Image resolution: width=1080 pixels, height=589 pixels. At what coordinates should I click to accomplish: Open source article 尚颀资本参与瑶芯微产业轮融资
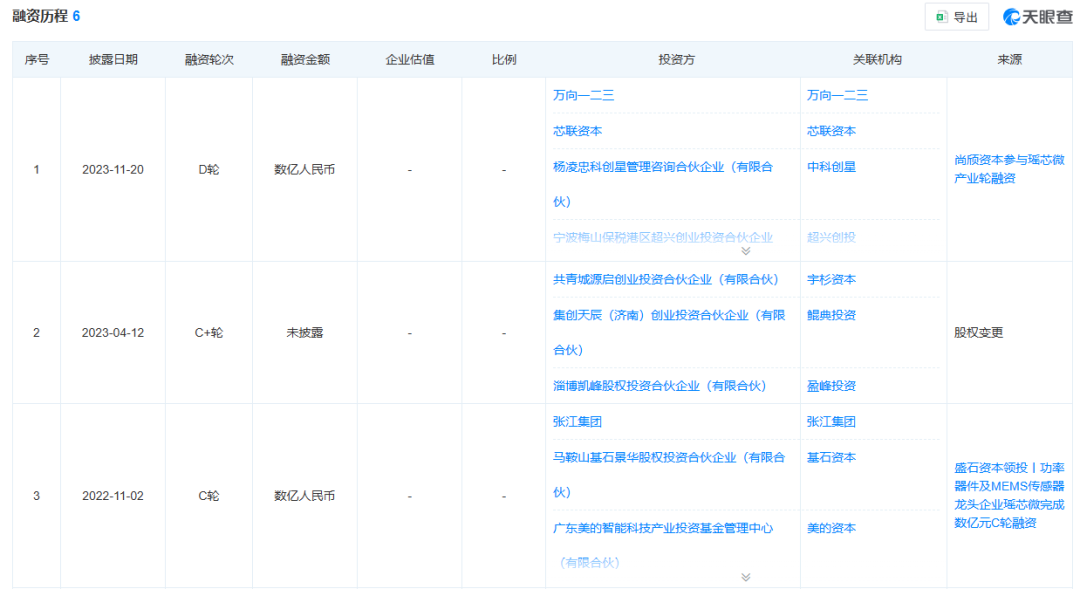coord(1009,169)
